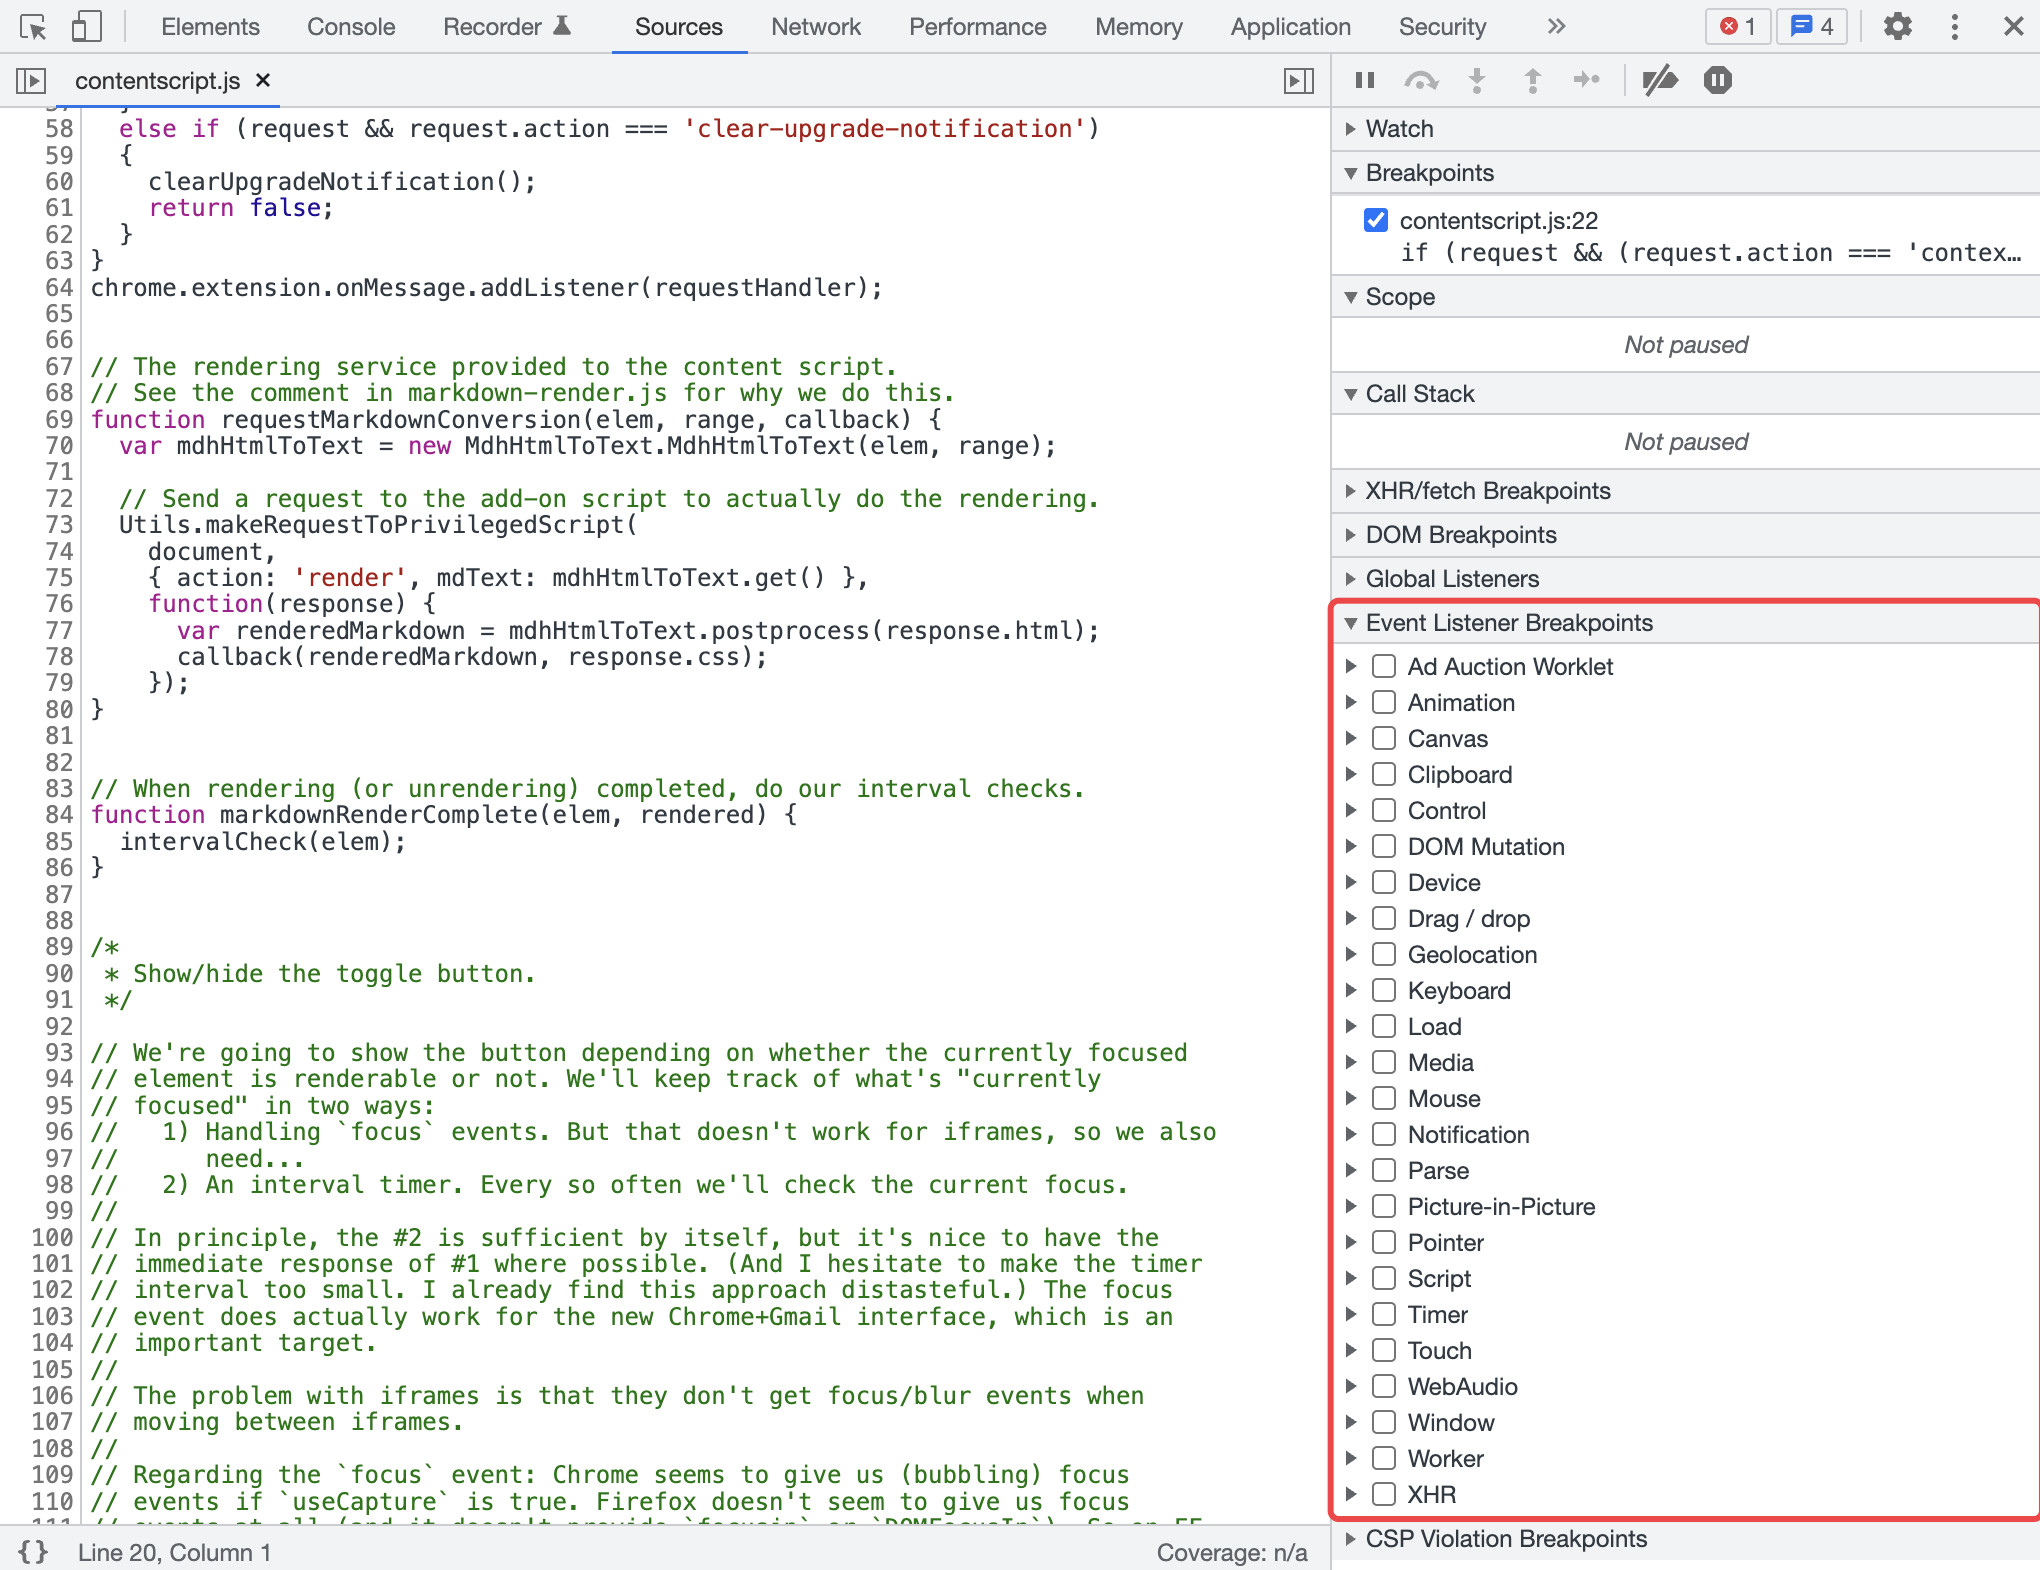Image resolution: width=2040 pixels, height=1570 pixels.
Task: Open DevTools settings gear
Action: click(x=1897, y=26)
